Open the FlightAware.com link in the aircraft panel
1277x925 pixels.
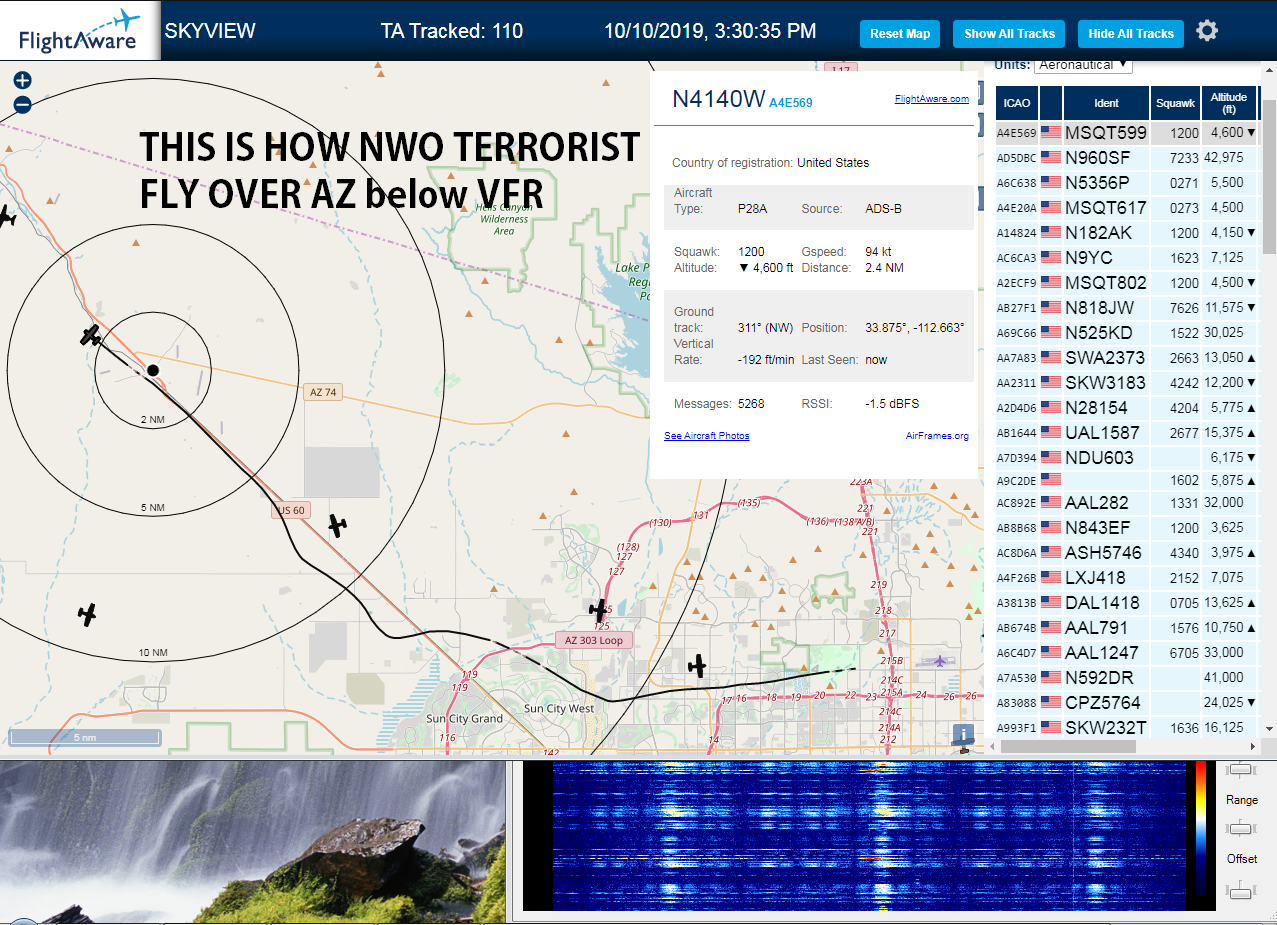click(932, 99)
